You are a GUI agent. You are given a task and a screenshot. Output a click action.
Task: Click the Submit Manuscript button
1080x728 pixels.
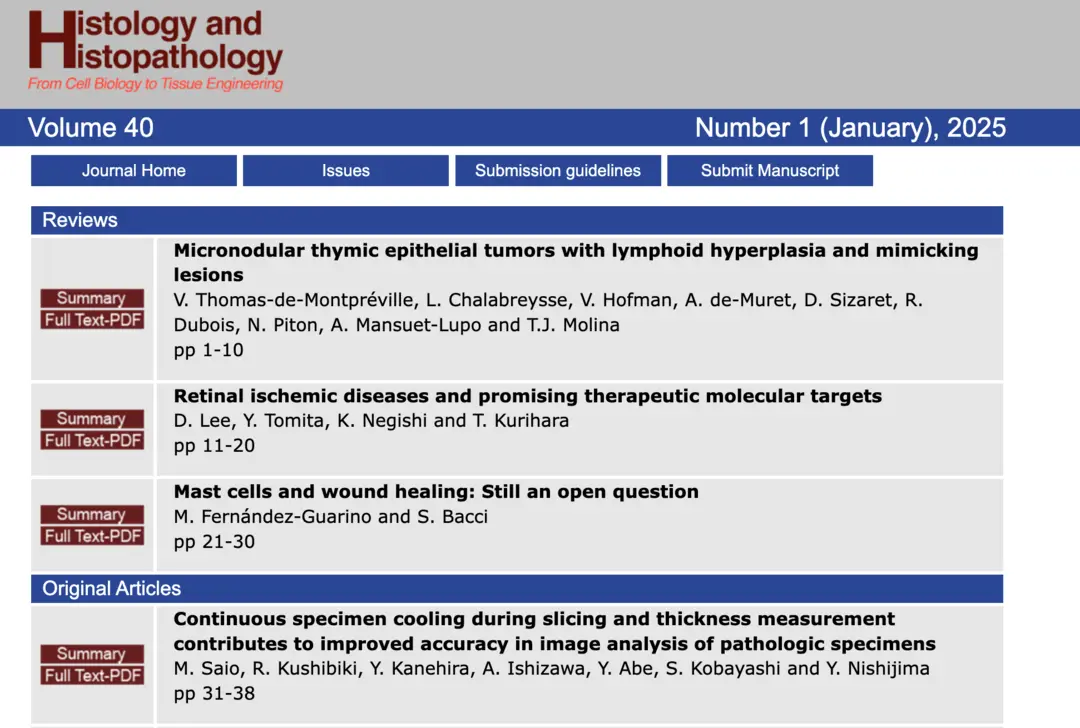point(770,170)
